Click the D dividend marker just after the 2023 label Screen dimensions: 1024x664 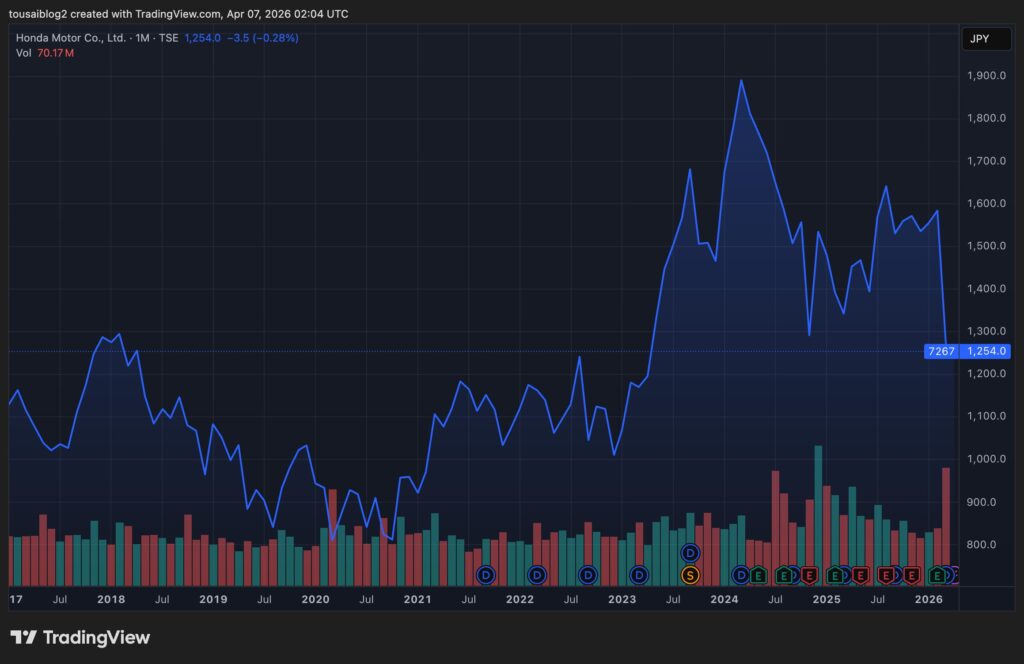click(x=639, y=575)
